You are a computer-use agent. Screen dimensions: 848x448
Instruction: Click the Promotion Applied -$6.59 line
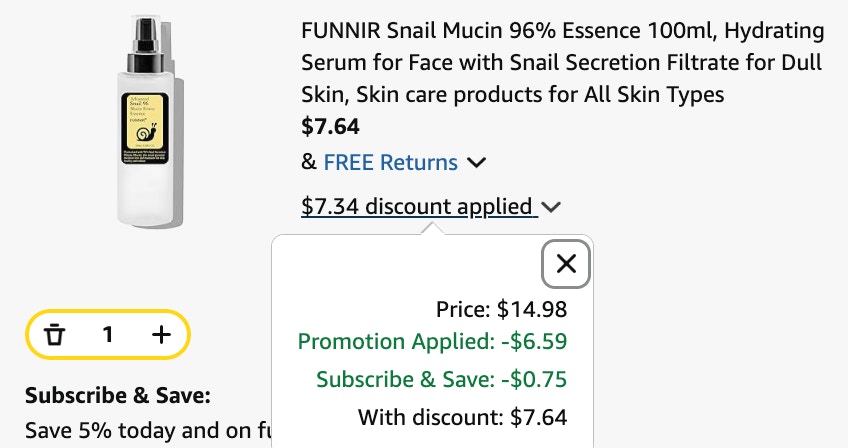[432, 341]
